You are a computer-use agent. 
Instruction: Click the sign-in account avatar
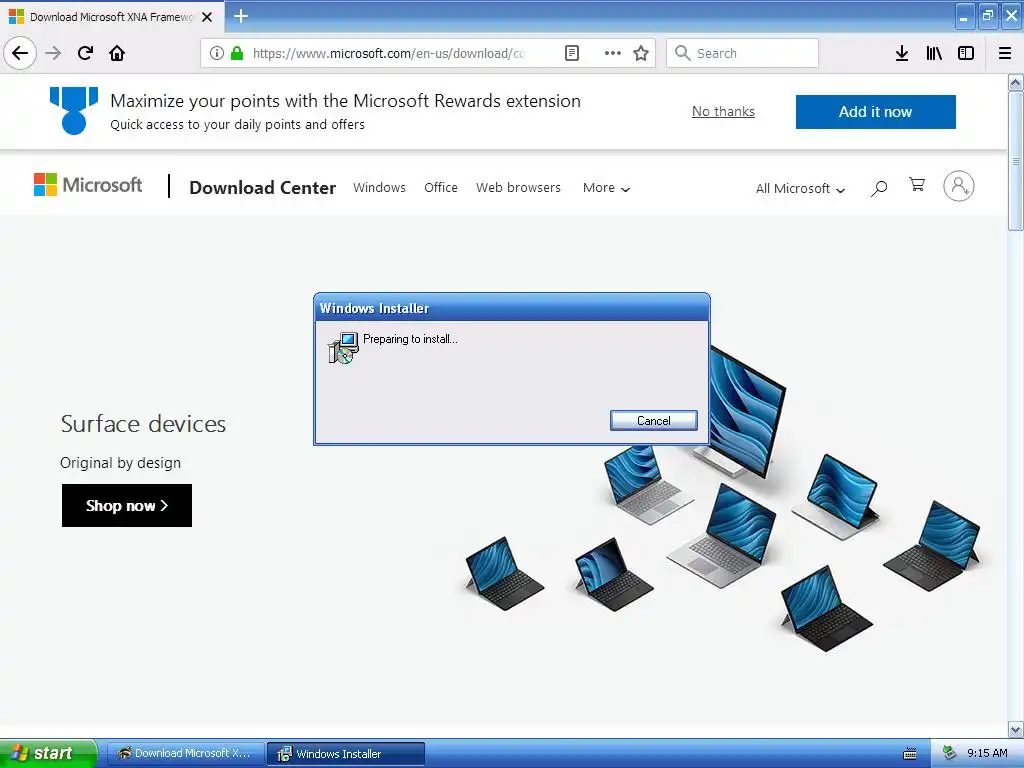pos(958,186)
